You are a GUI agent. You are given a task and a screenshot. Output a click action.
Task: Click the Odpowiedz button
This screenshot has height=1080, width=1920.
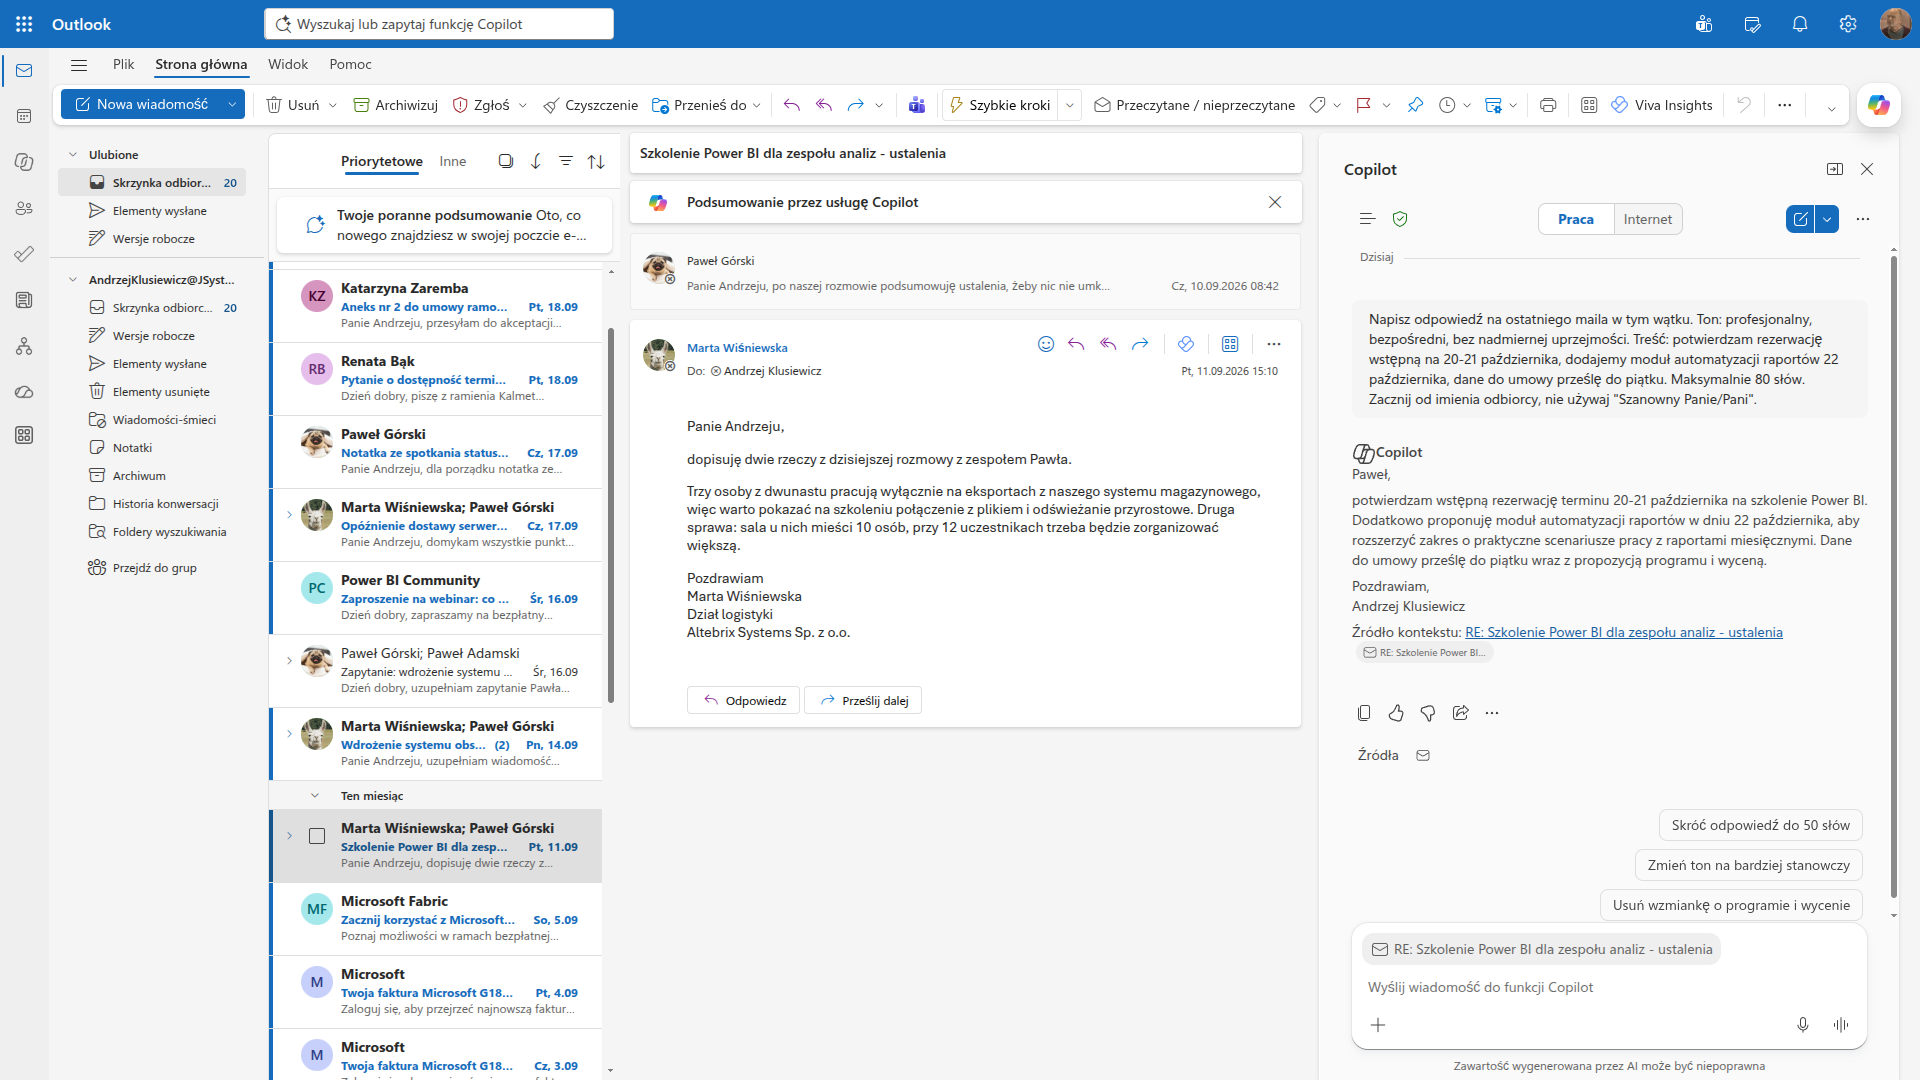(744, 700)
